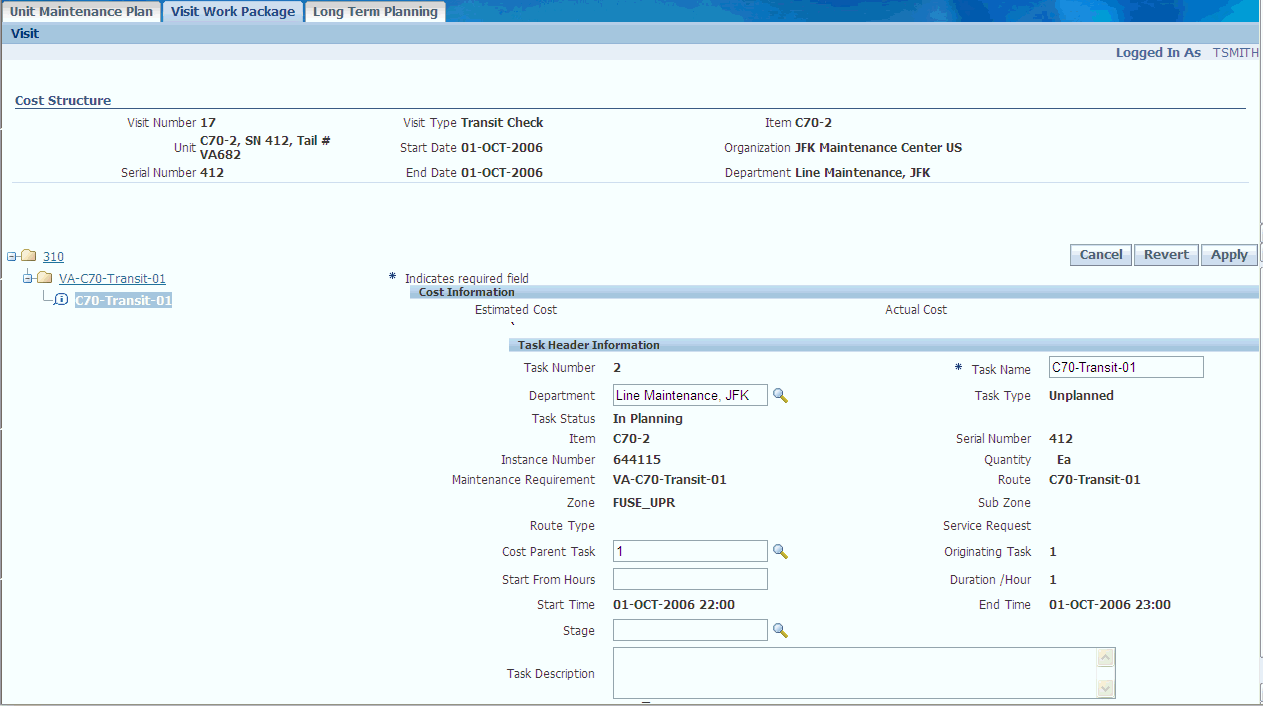Collapse the 310 tree node
The image size is (1263, 706).
pyautogui.click(x=11, y=256)
